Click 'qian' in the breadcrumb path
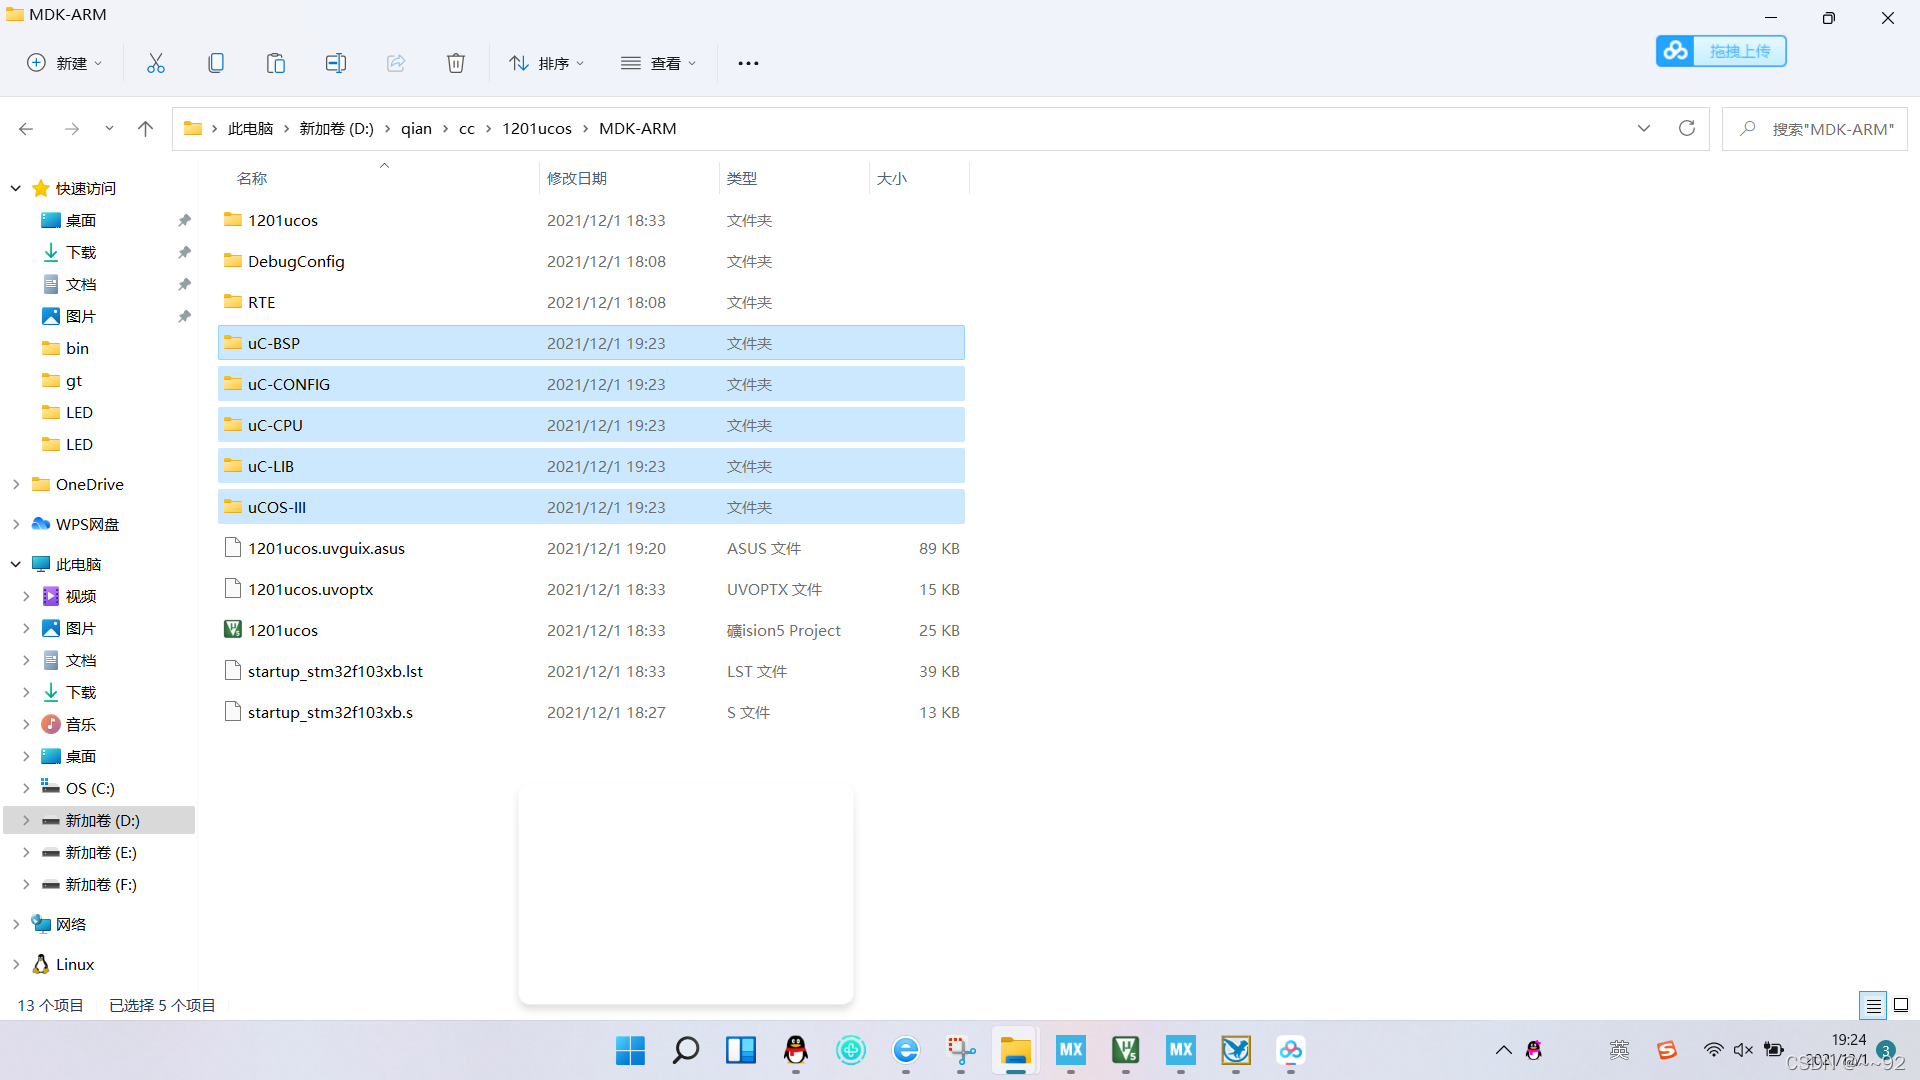The height and width of the screenshot is (1080, 1920). point(416,128)
